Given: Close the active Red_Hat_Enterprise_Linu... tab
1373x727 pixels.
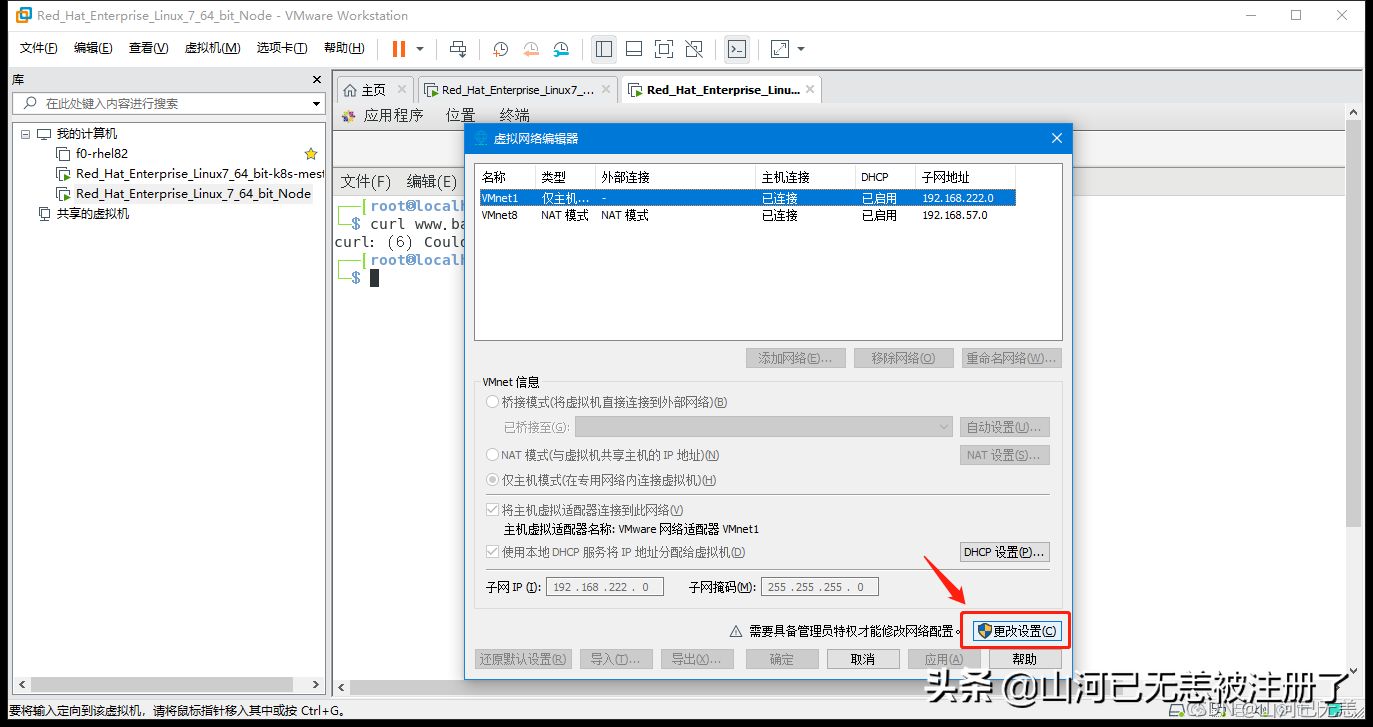Looking at the screenshot, I should tap(811, 89).
